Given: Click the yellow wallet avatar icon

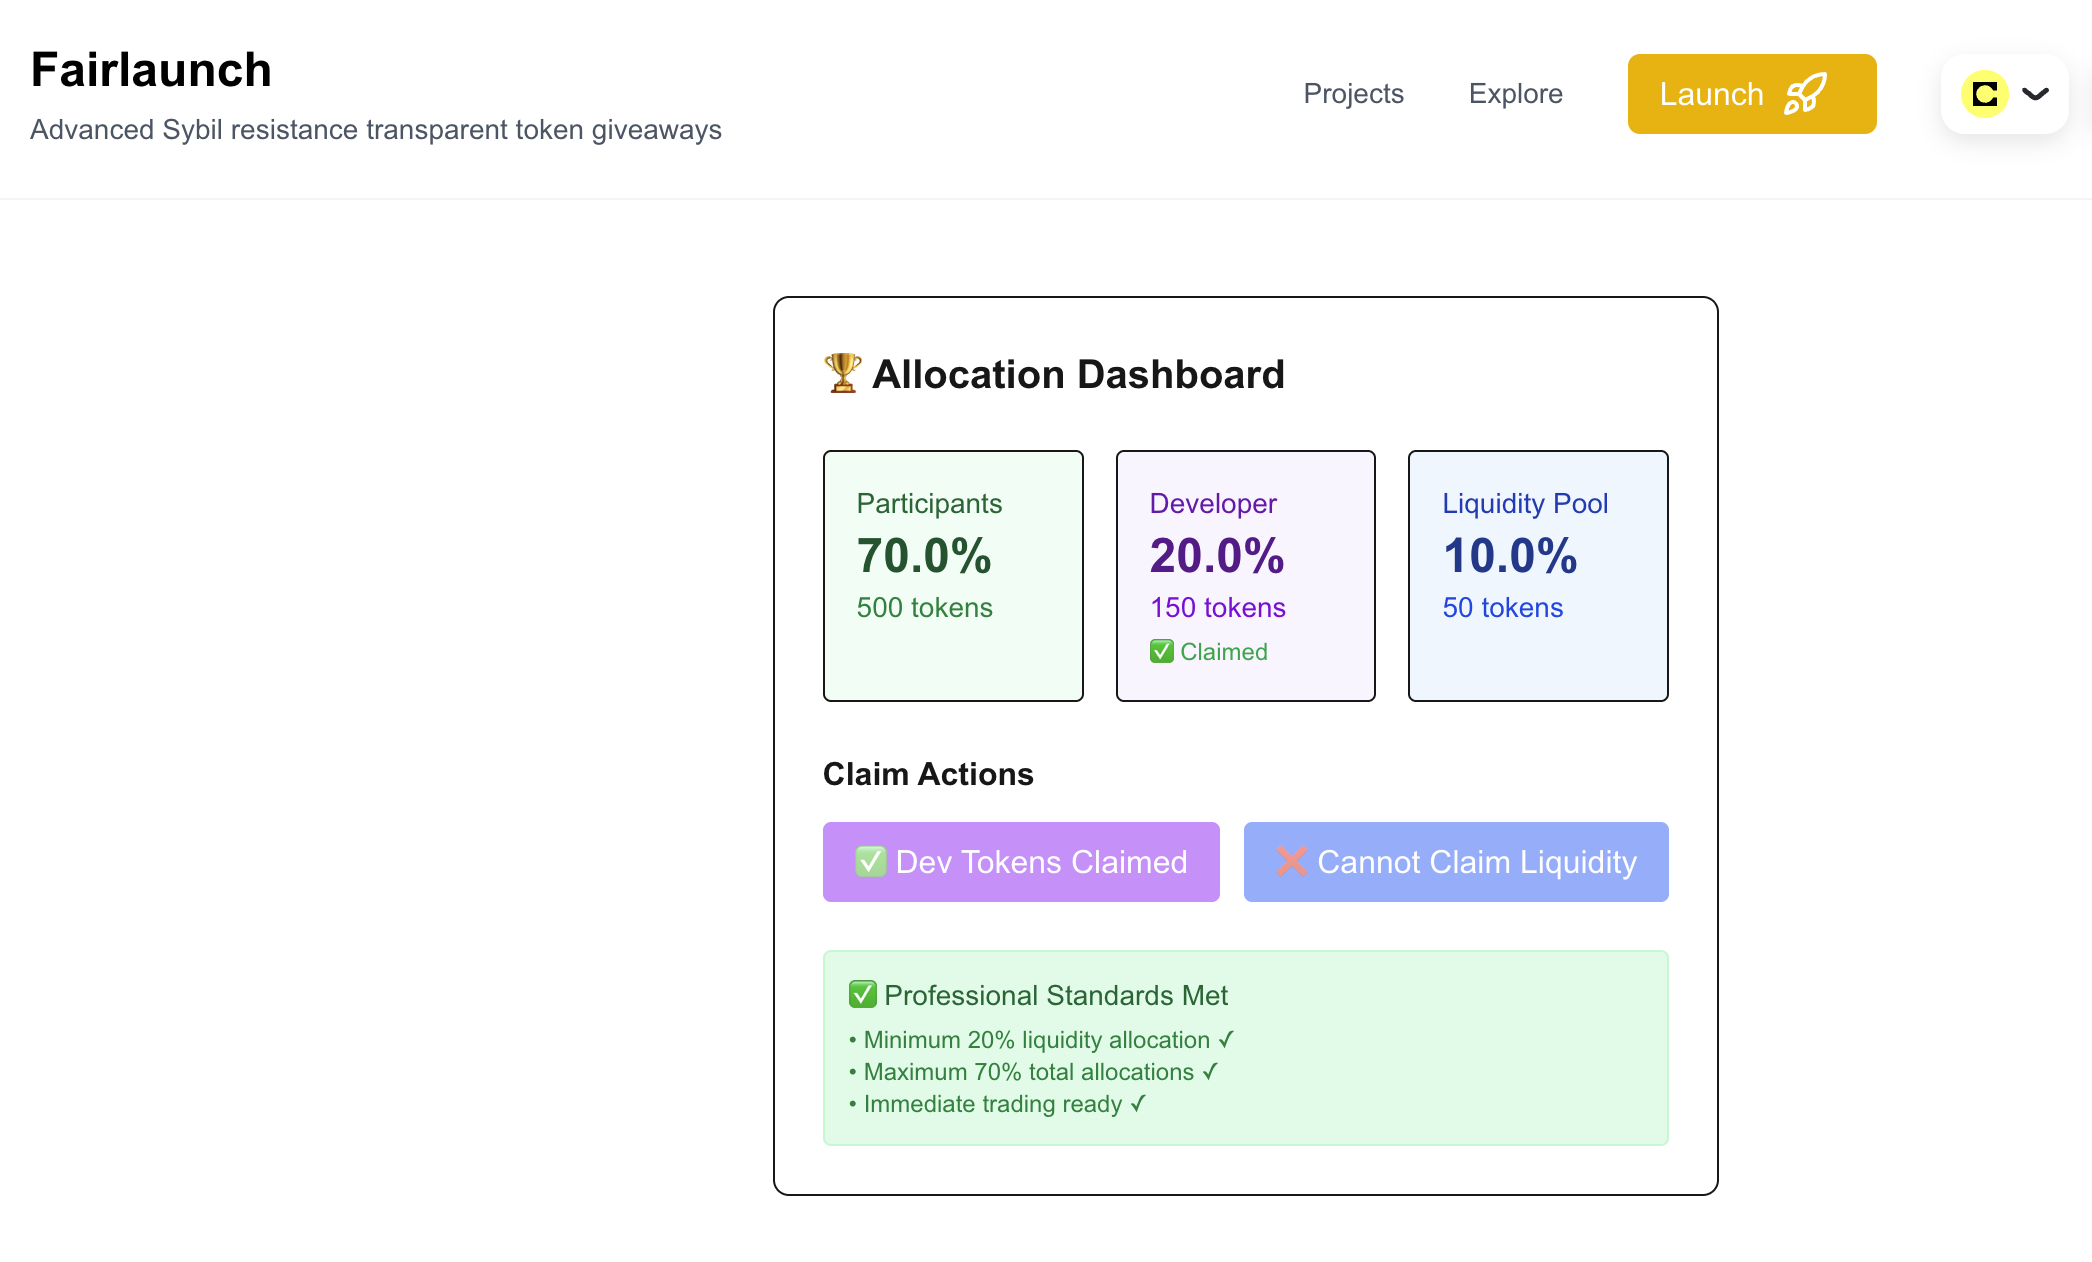Looking at the screenshot, I should point(1985,94).
